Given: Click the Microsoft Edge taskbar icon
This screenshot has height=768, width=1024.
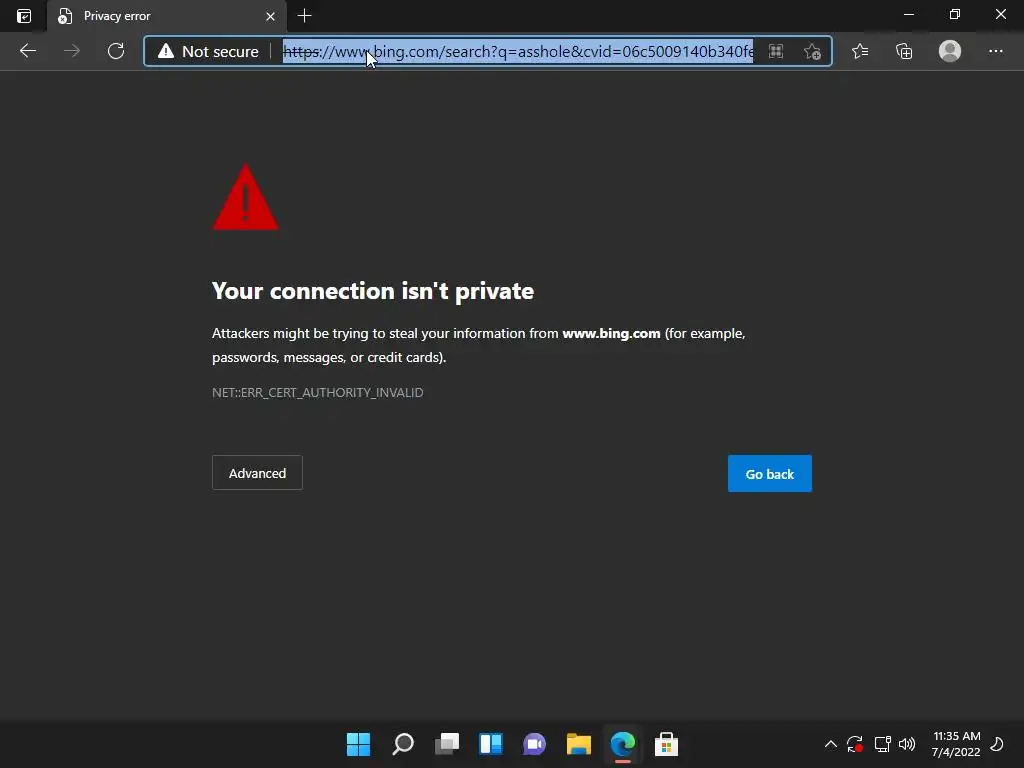Looking at the screenshot, I should coord(622,744).
